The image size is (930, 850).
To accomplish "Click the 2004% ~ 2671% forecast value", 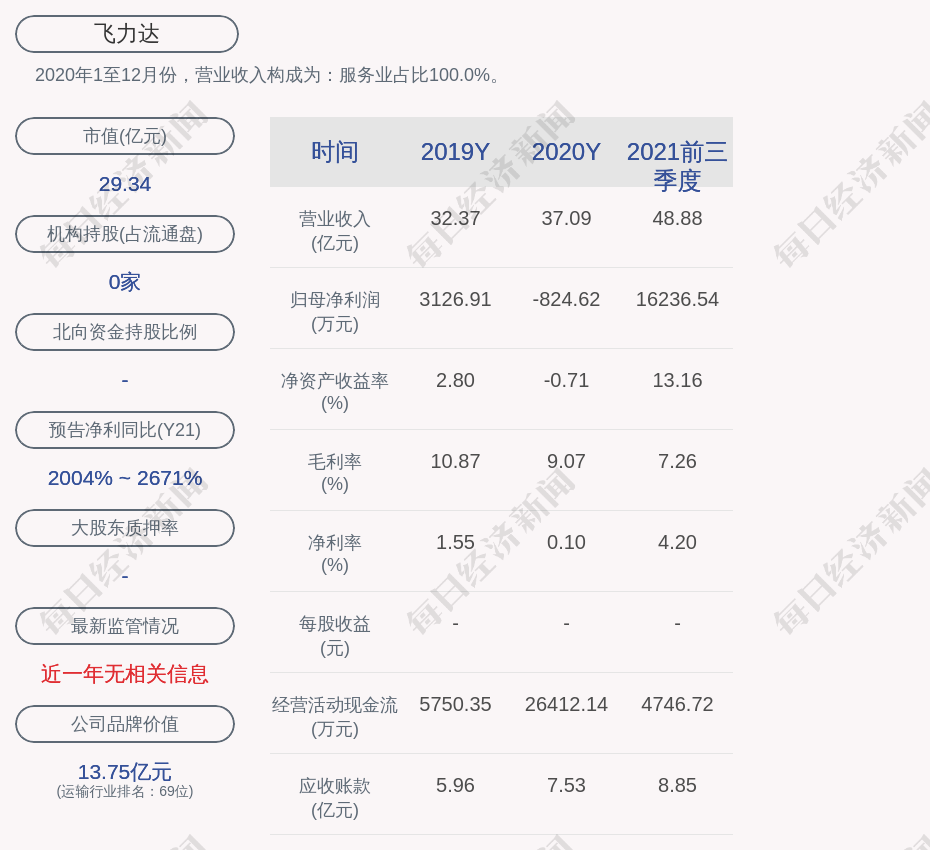I will pyautogui.click(x=125, y=478).
